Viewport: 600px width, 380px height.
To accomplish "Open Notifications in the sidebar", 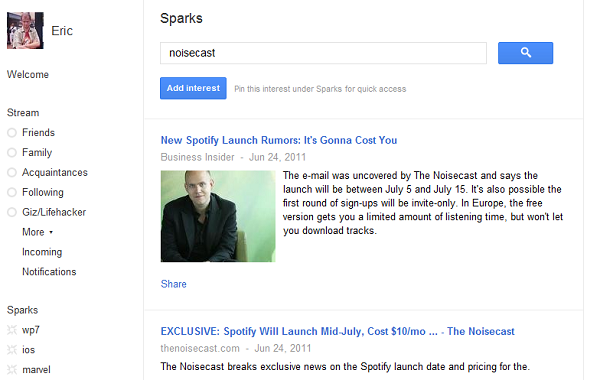I will coord(49,272).
